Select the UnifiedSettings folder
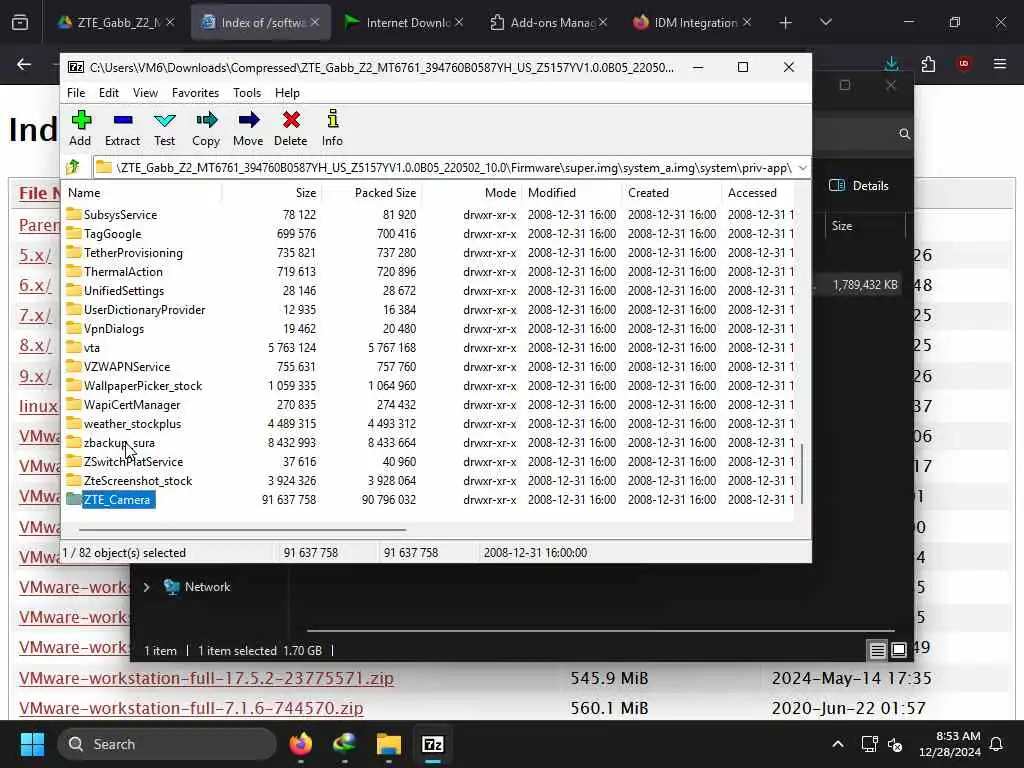 click(x=123, y=290)
